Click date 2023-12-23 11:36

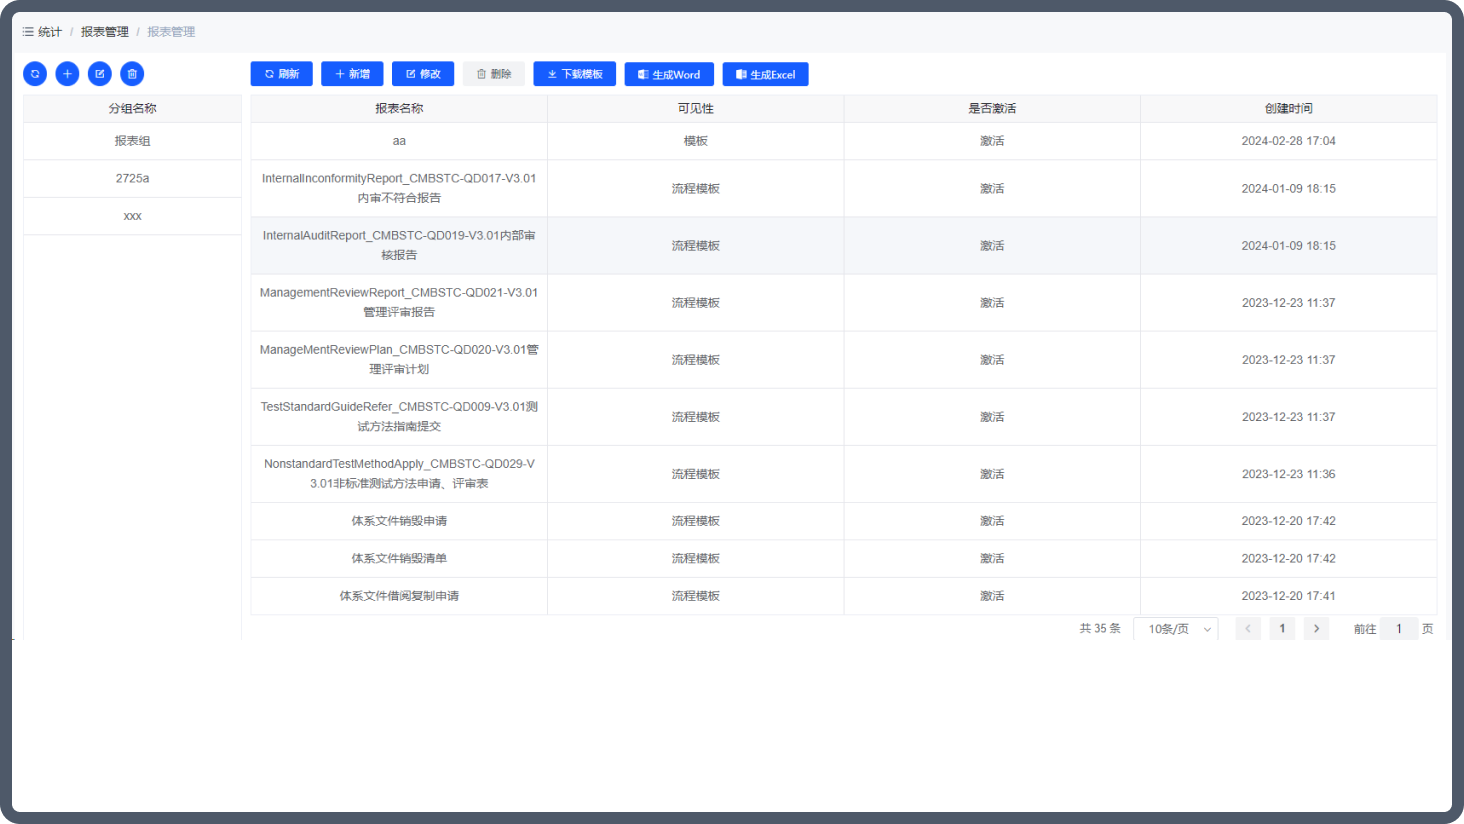(1289, 474)
